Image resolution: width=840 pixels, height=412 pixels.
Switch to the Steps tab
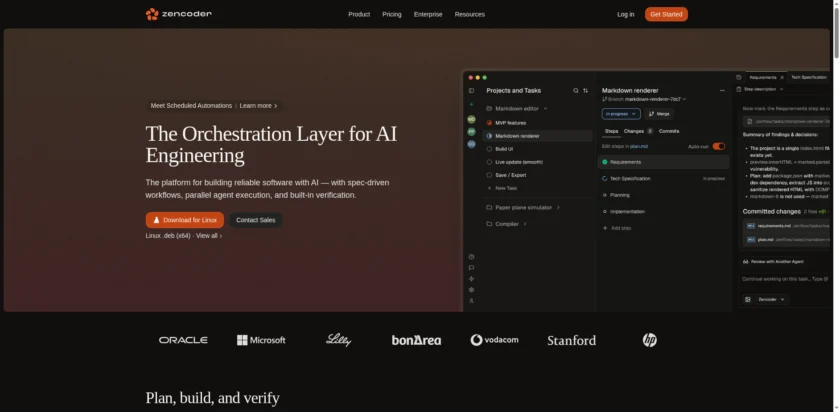[611, 131]
